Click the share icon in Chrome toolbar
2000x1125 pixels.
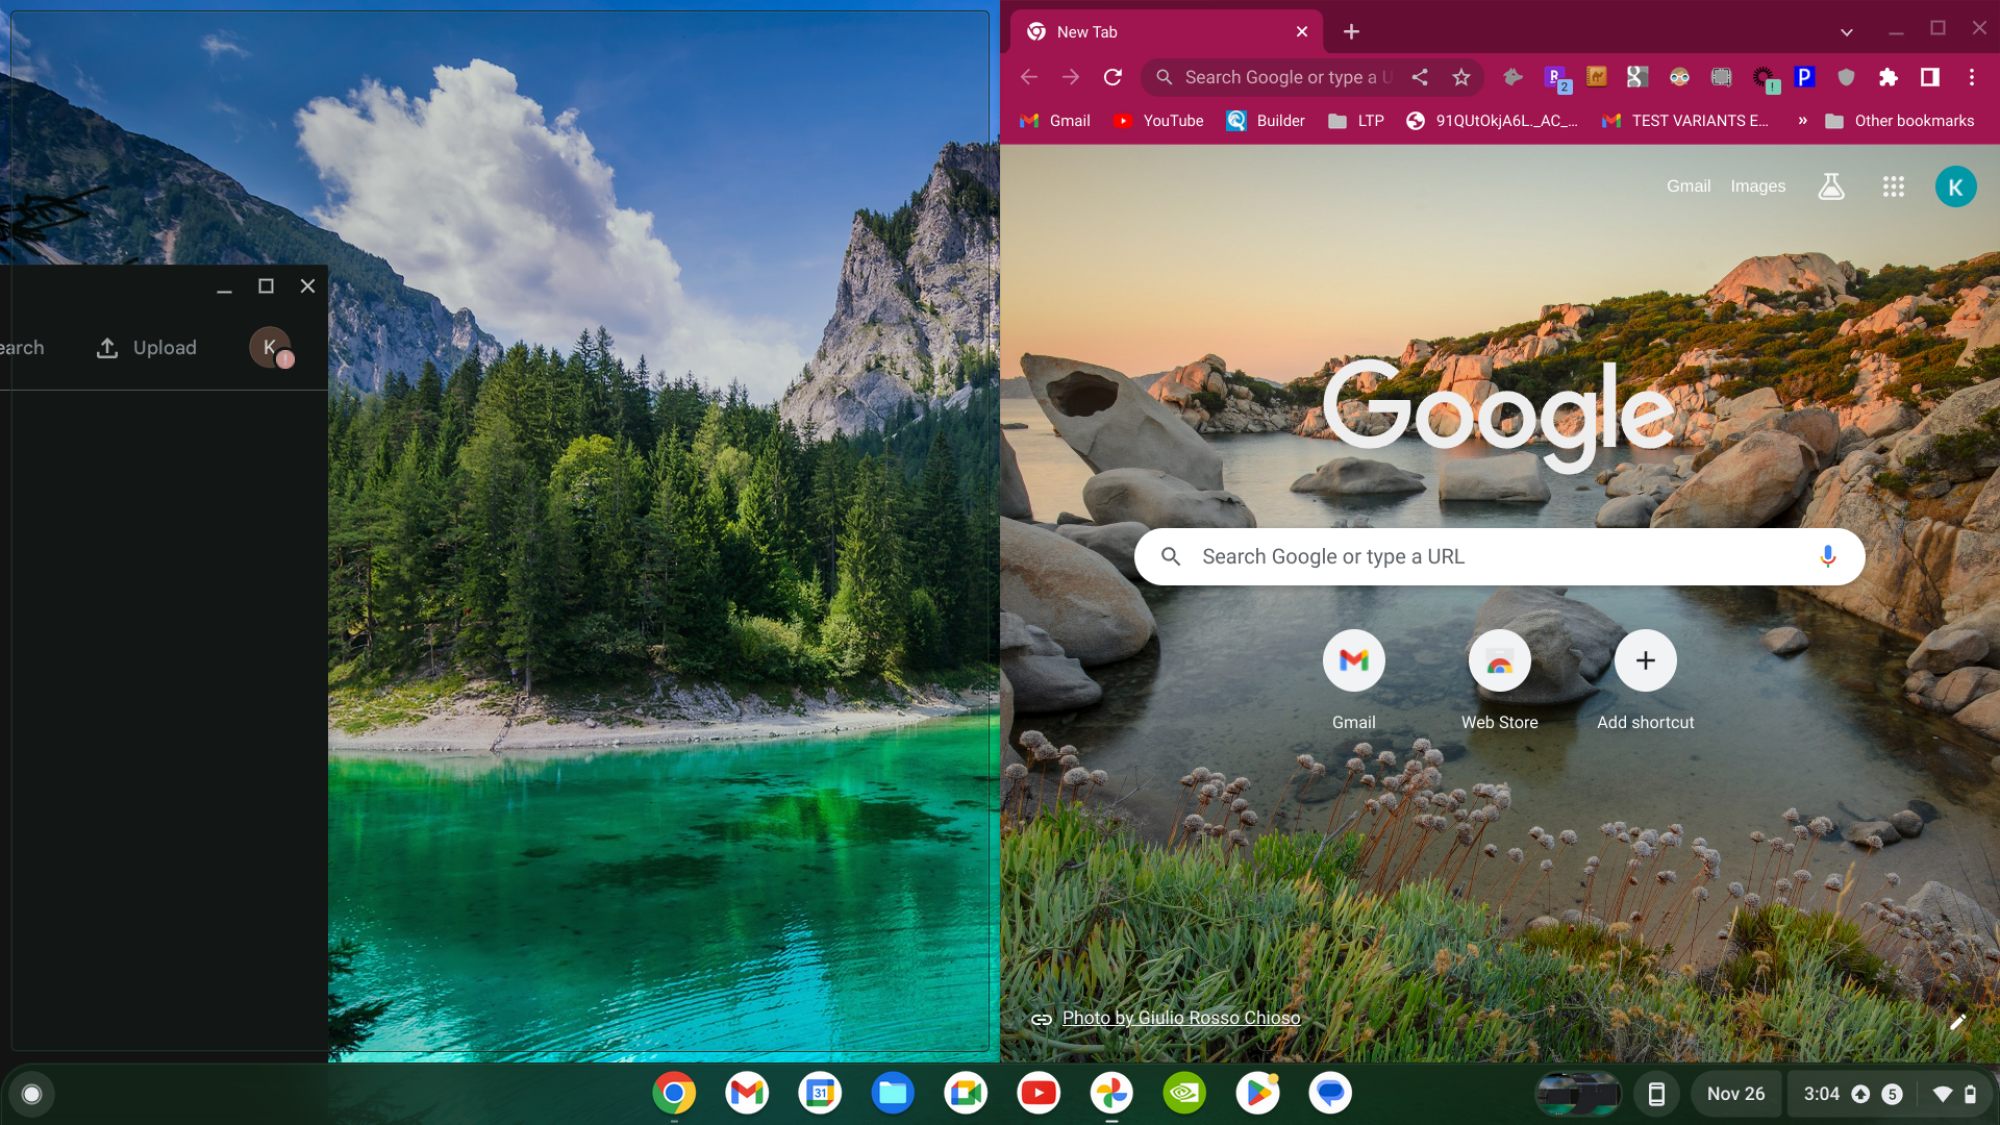tap(1420, 77)
